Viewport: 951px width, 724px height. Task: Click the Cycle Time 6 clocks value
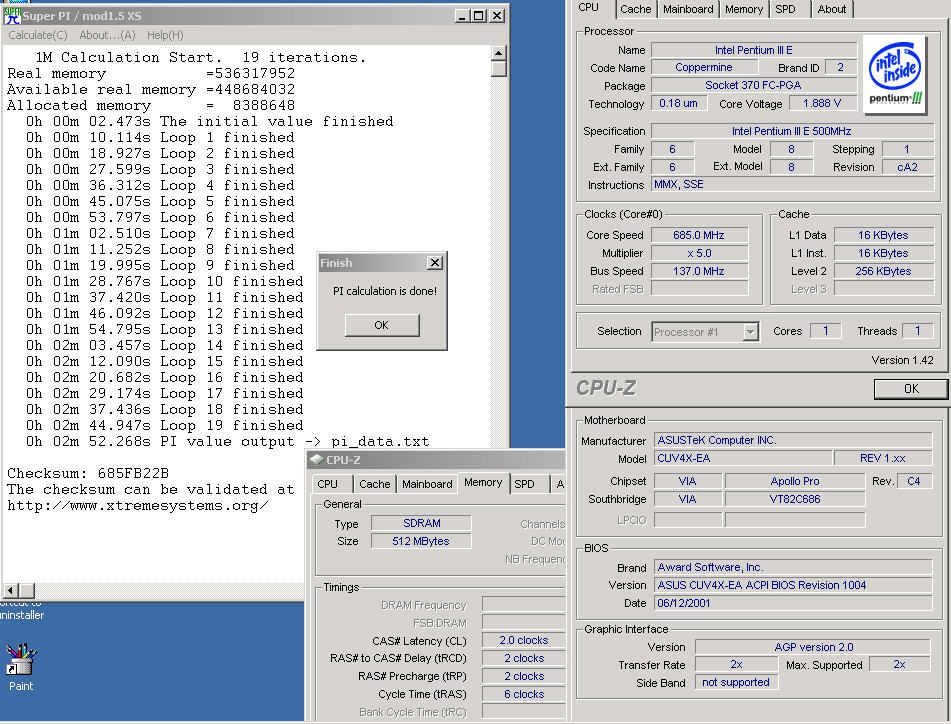click(x=523, y=694)
